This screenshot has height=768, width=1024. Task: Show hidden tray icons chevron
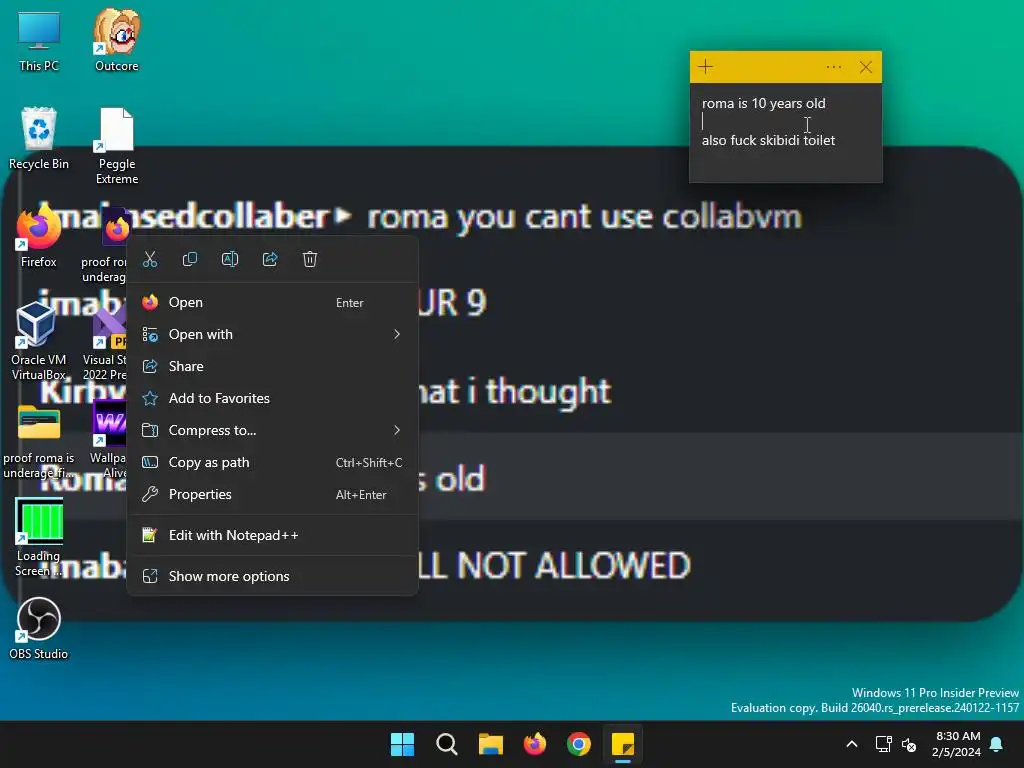coord(852,744)
